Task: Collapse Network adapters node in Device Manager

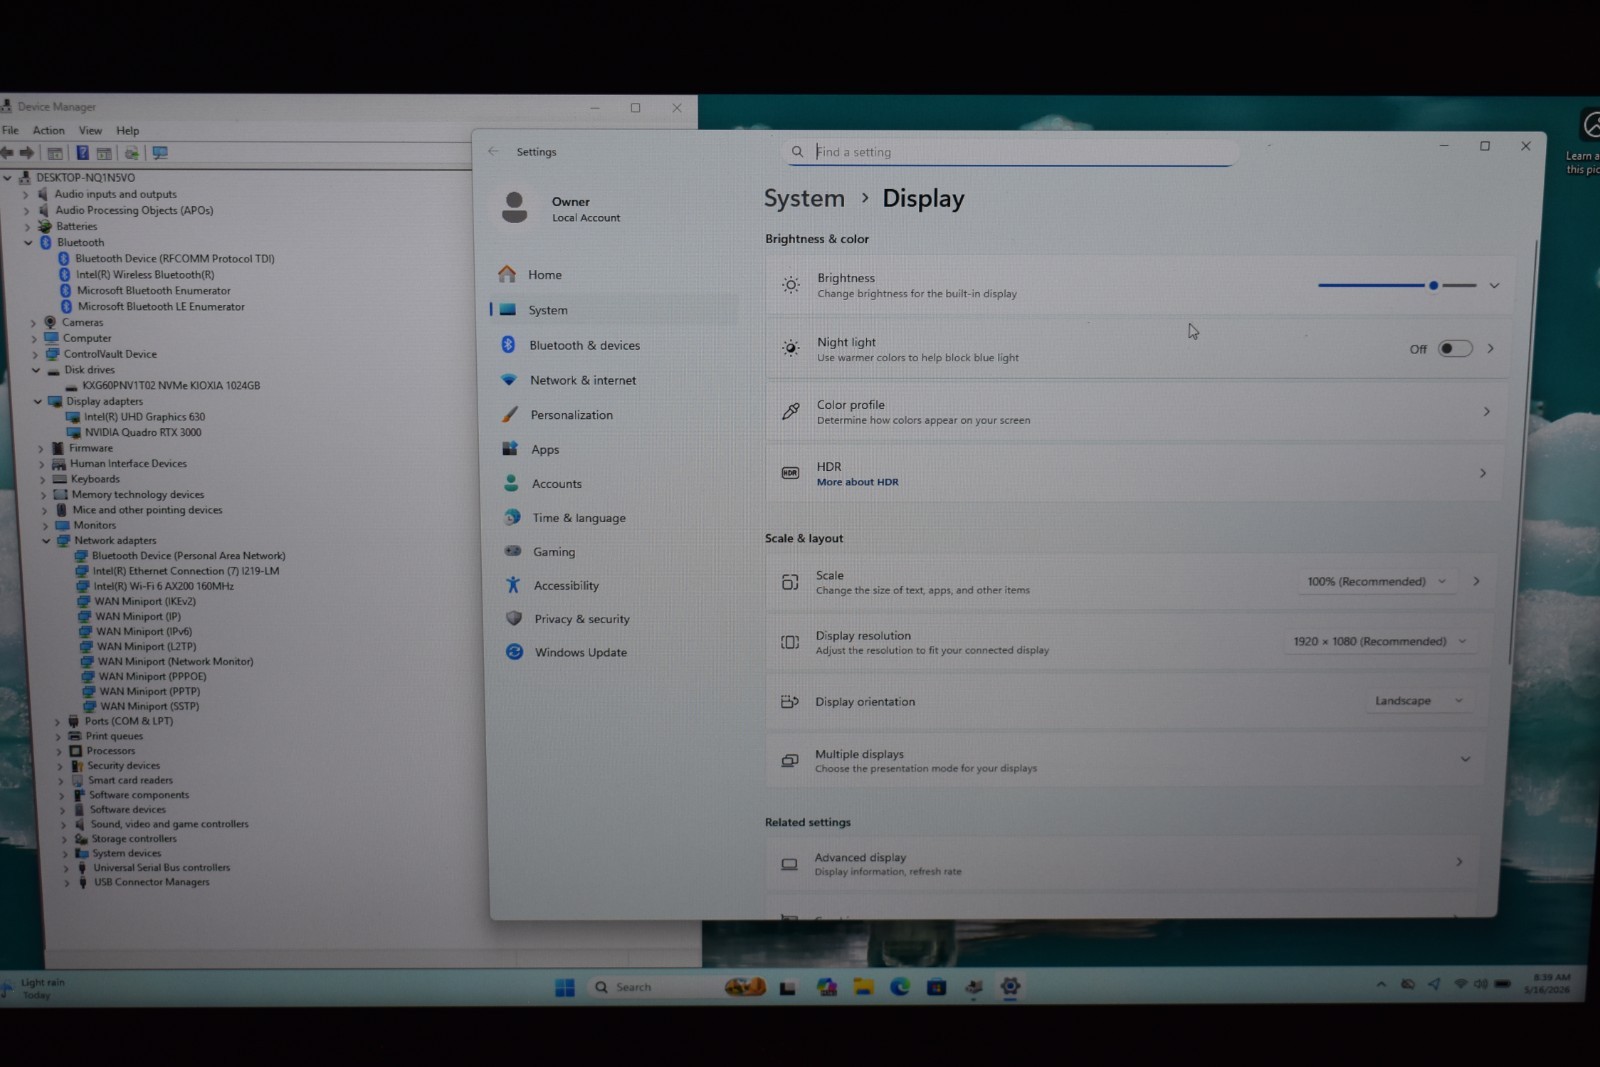Action: pos(46,541)
